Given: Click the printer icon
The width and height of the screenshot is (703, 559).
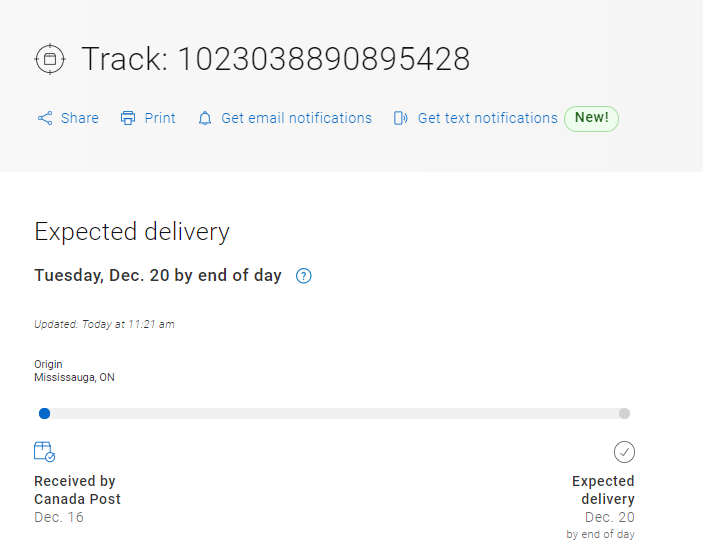Looking at the screenshot, I should coord(128,118).
